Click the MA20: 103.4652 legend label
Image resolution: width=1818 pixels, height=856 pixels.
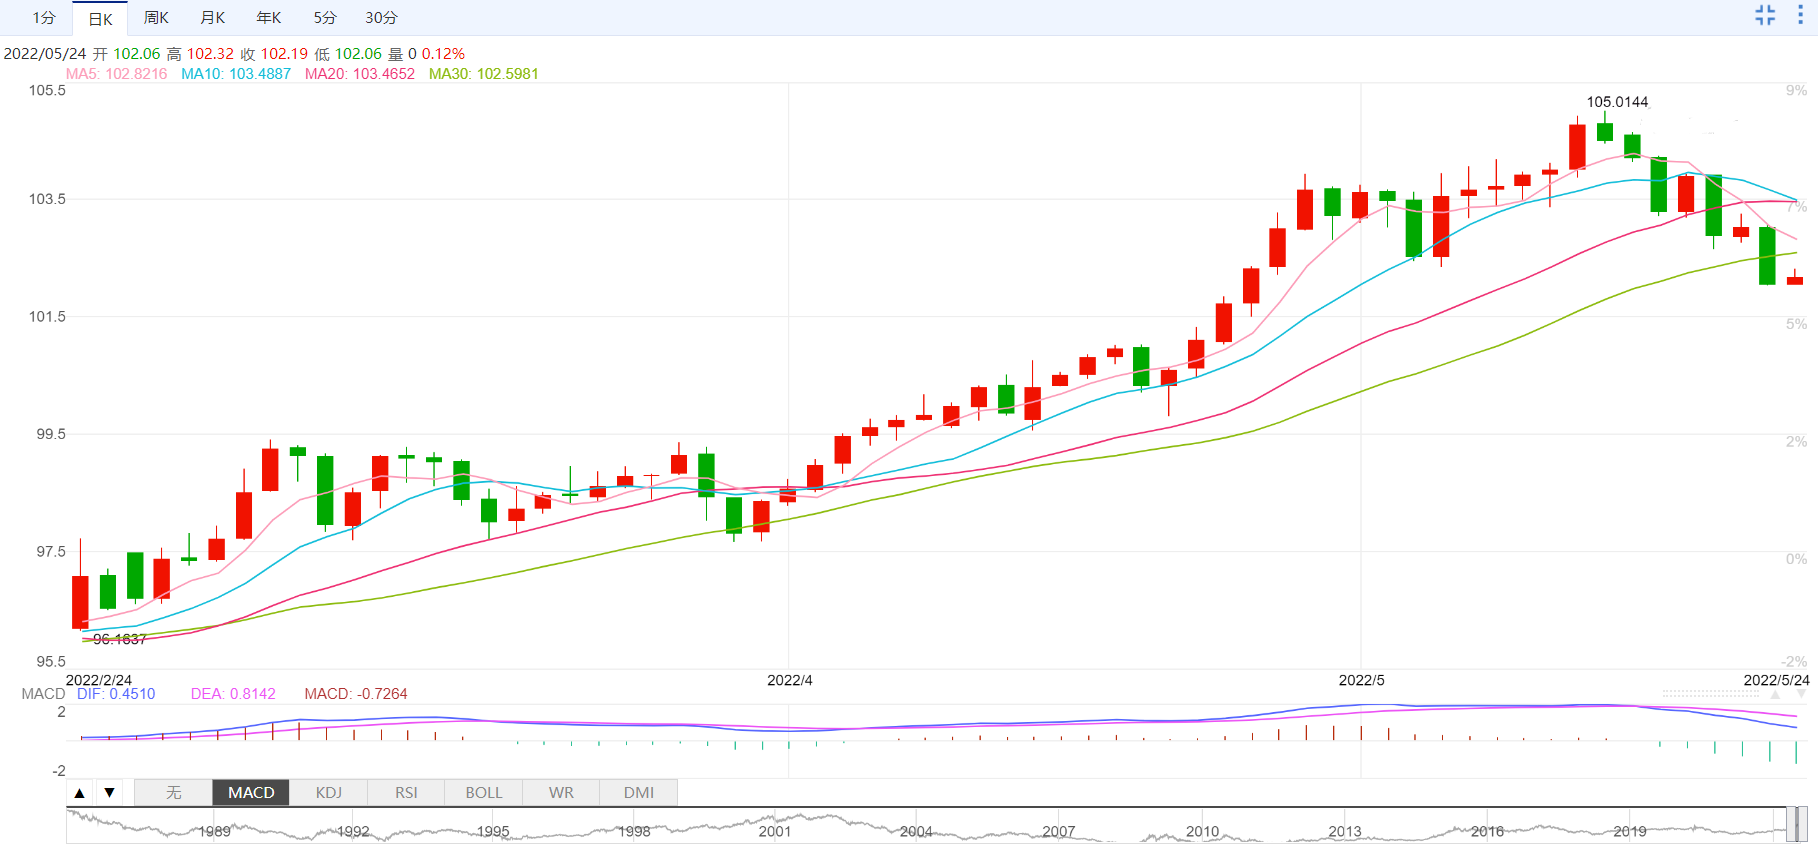pyautogui.click(x=360, y=74)
